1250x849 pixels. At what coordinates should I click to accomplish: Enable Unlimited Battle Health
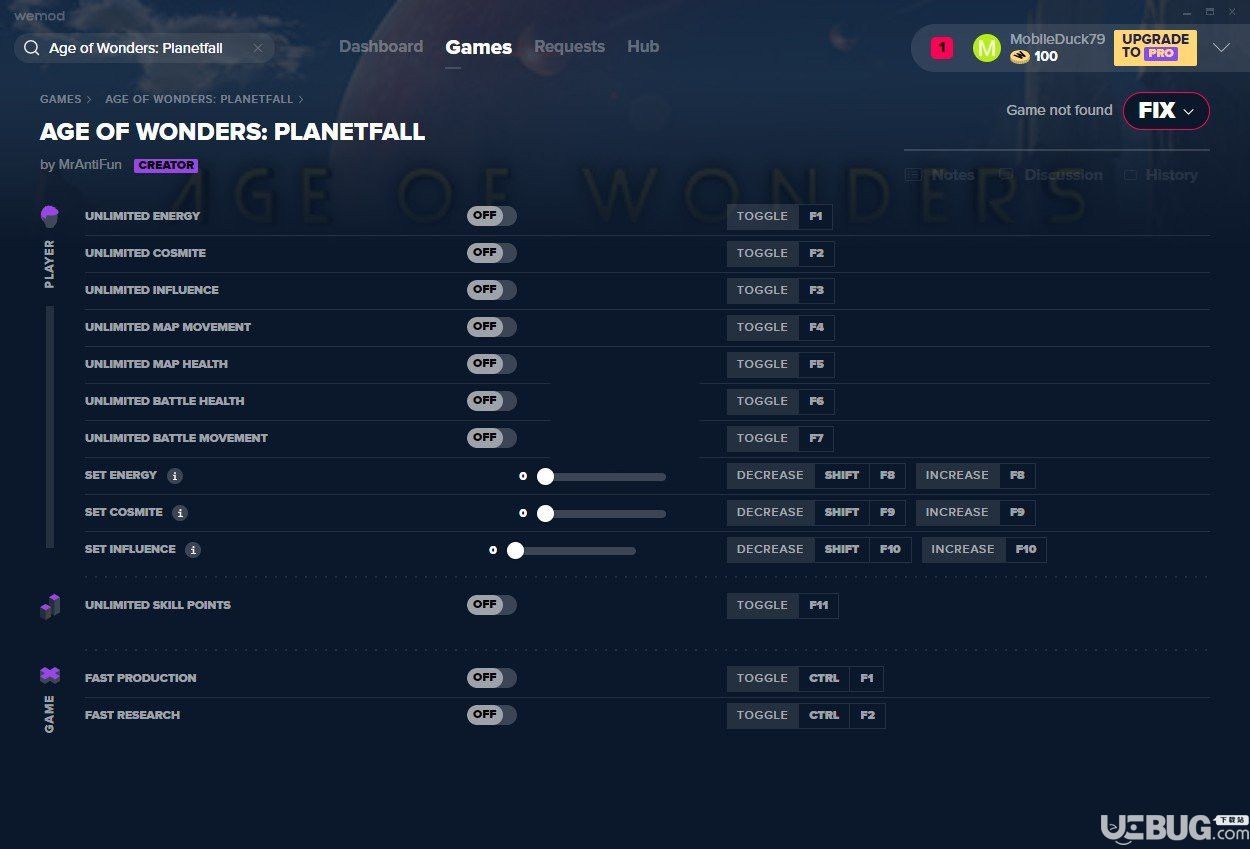click(492, 401)
